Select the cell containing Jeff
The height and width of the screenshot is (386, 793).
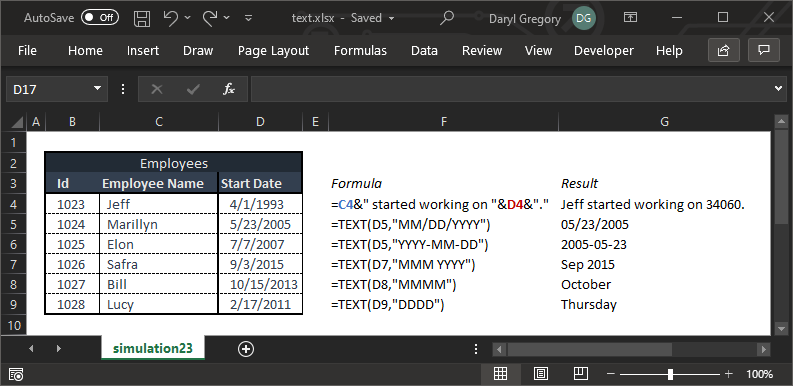coord(159,204)
